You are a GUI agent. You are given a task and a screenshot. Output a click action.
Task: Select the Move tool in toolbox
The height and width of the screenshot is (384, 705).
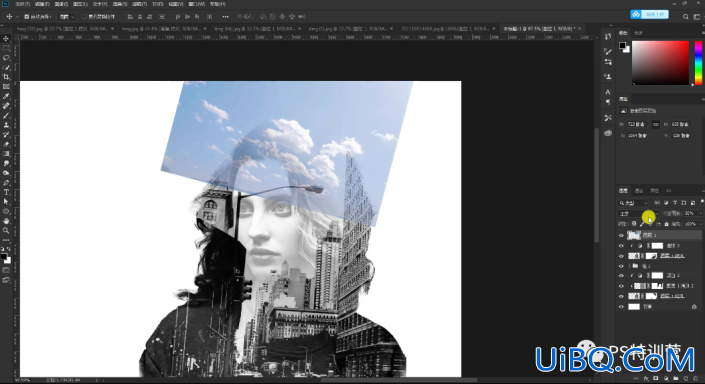tap(6, 39)
